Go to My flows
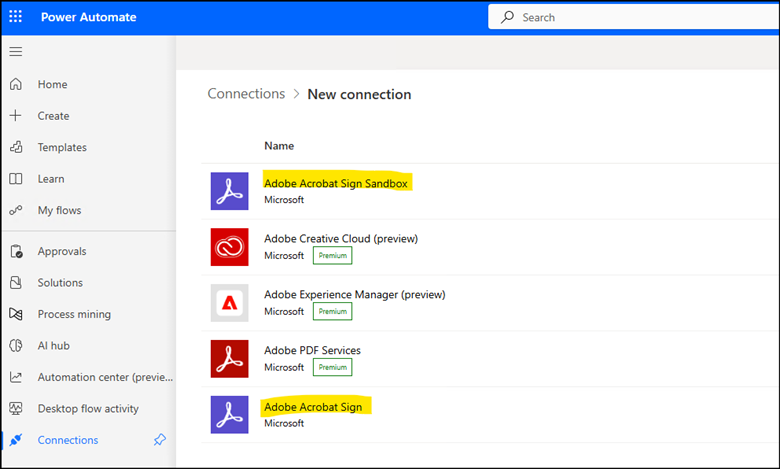The image size is (780, 469). click(59, 210)
